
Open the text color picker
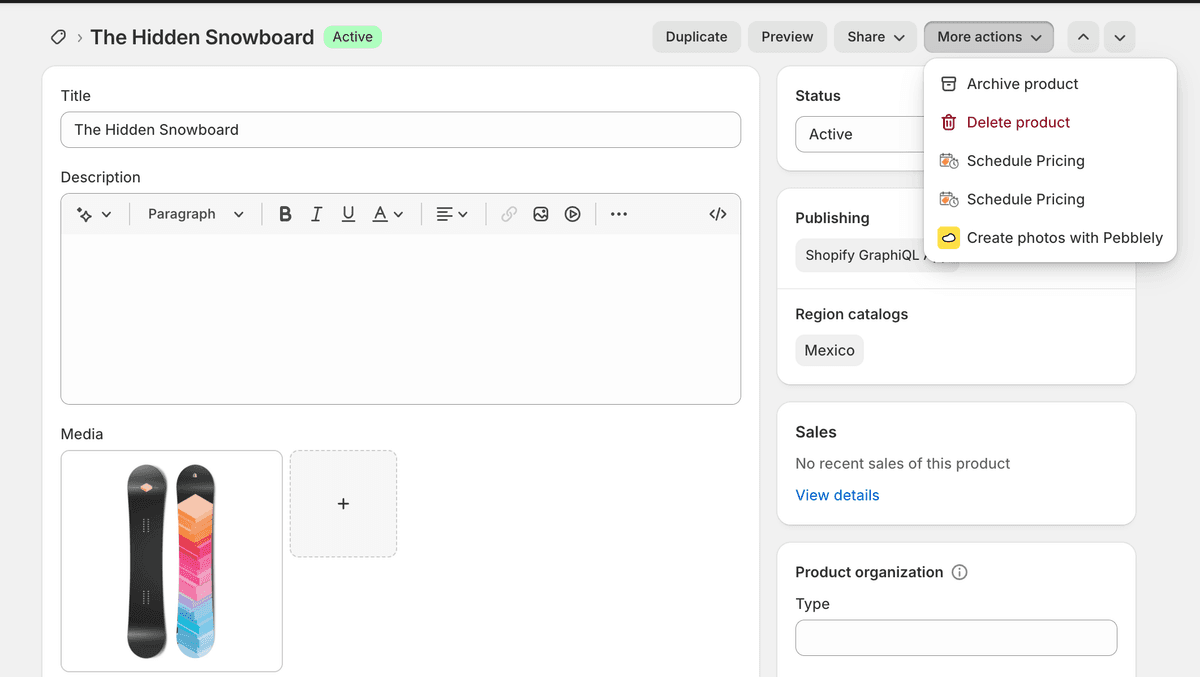coord(388,214)
